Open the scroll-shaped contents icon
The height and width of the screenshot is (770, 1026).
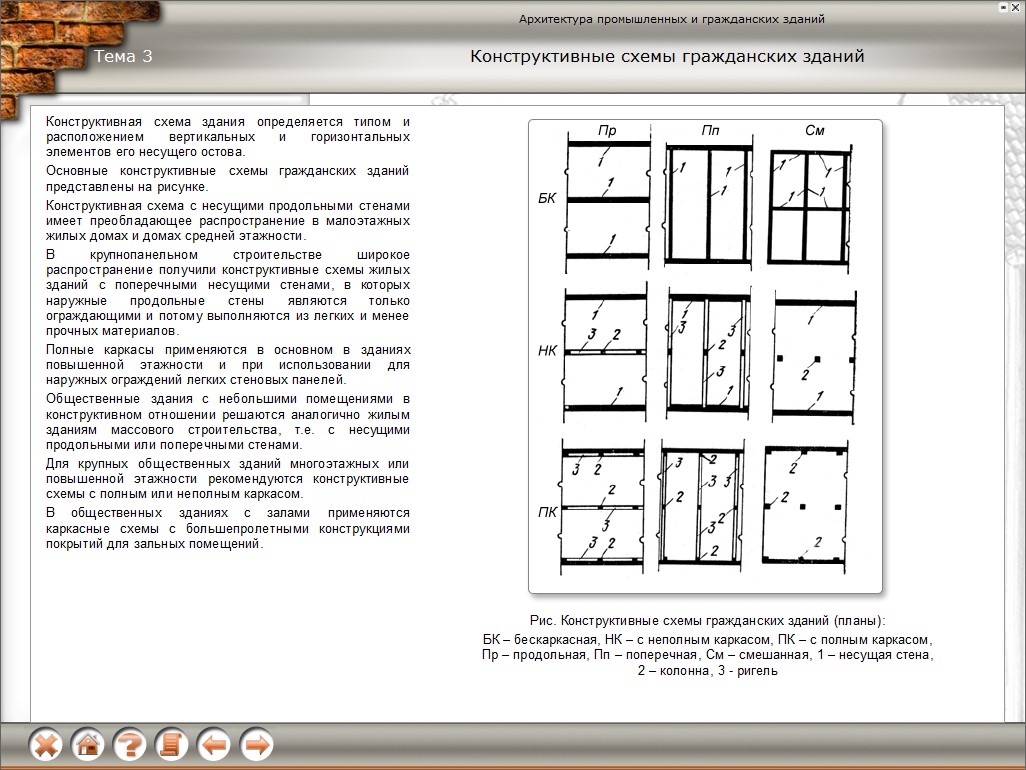[x=172, y=745]
